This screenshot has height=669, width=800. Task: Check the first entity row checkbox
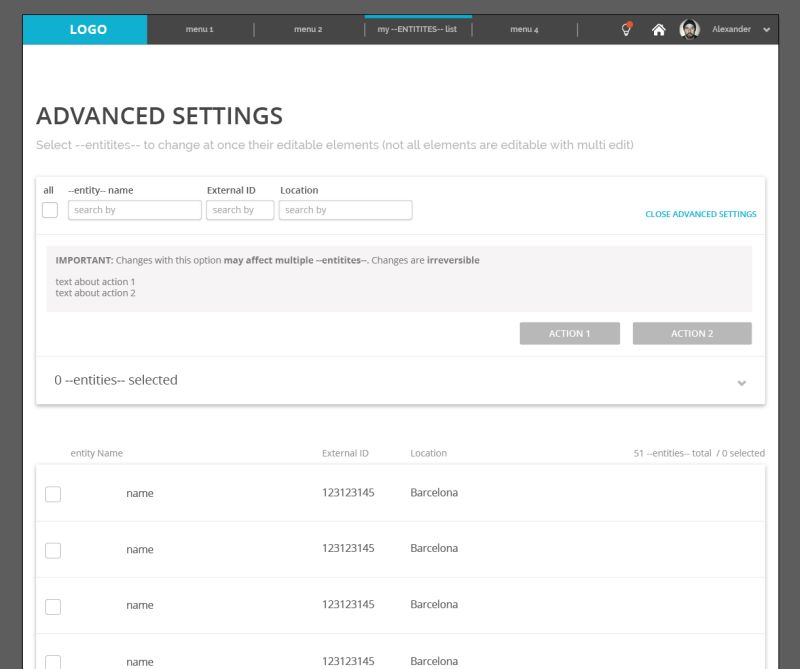[x=53, y=493]
